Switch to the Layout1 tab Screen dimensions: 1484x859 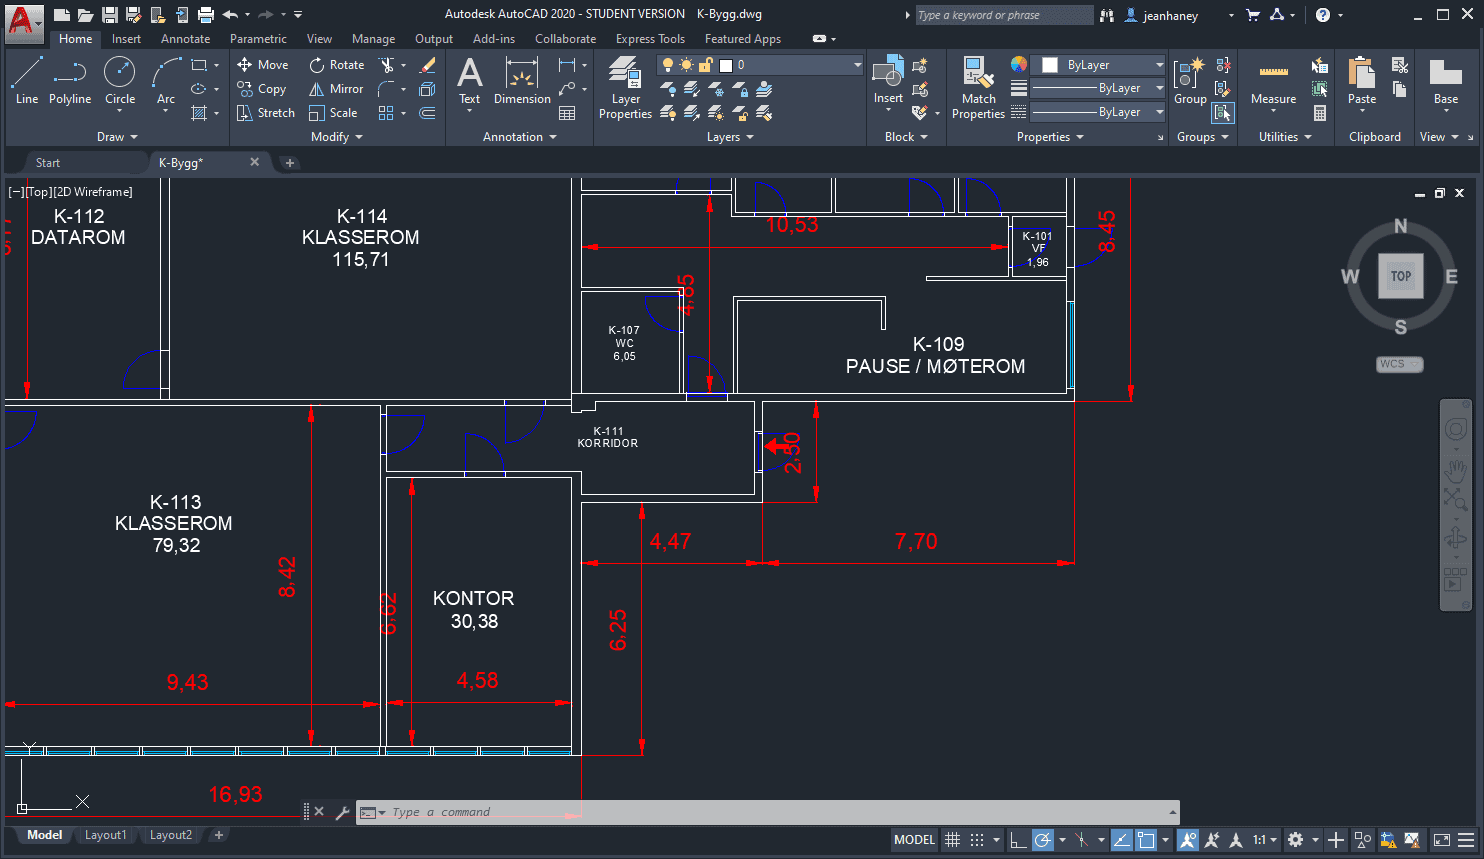pos(105,835)
